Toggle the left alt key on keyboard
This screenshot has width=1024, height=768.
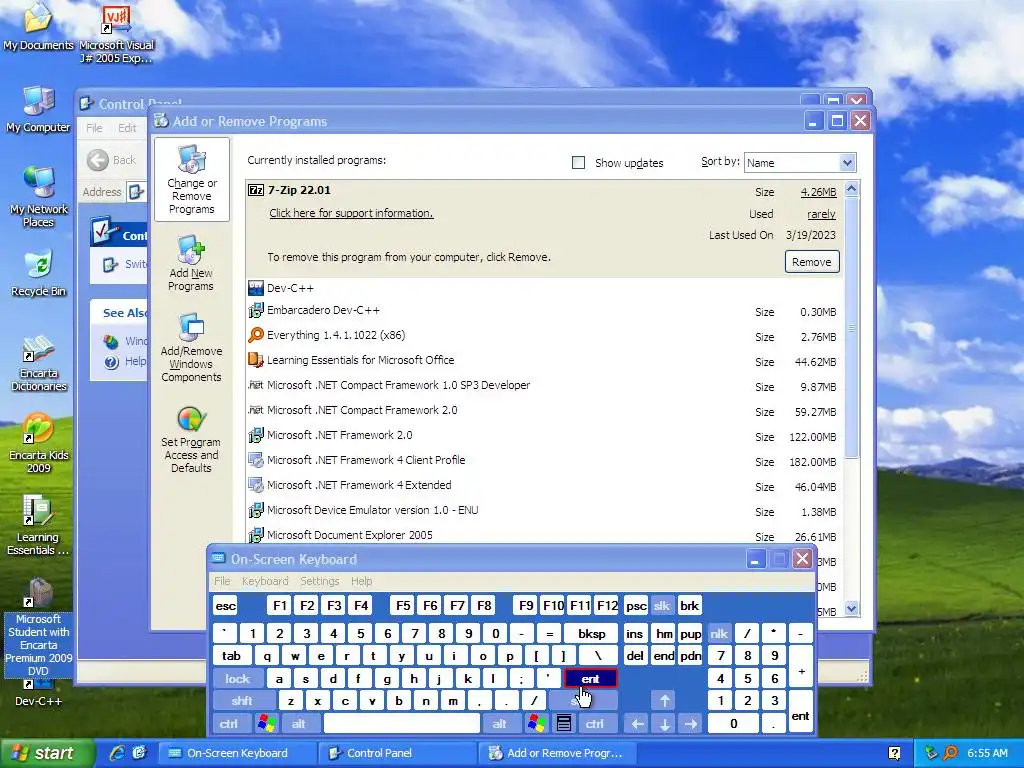[299, 724]
